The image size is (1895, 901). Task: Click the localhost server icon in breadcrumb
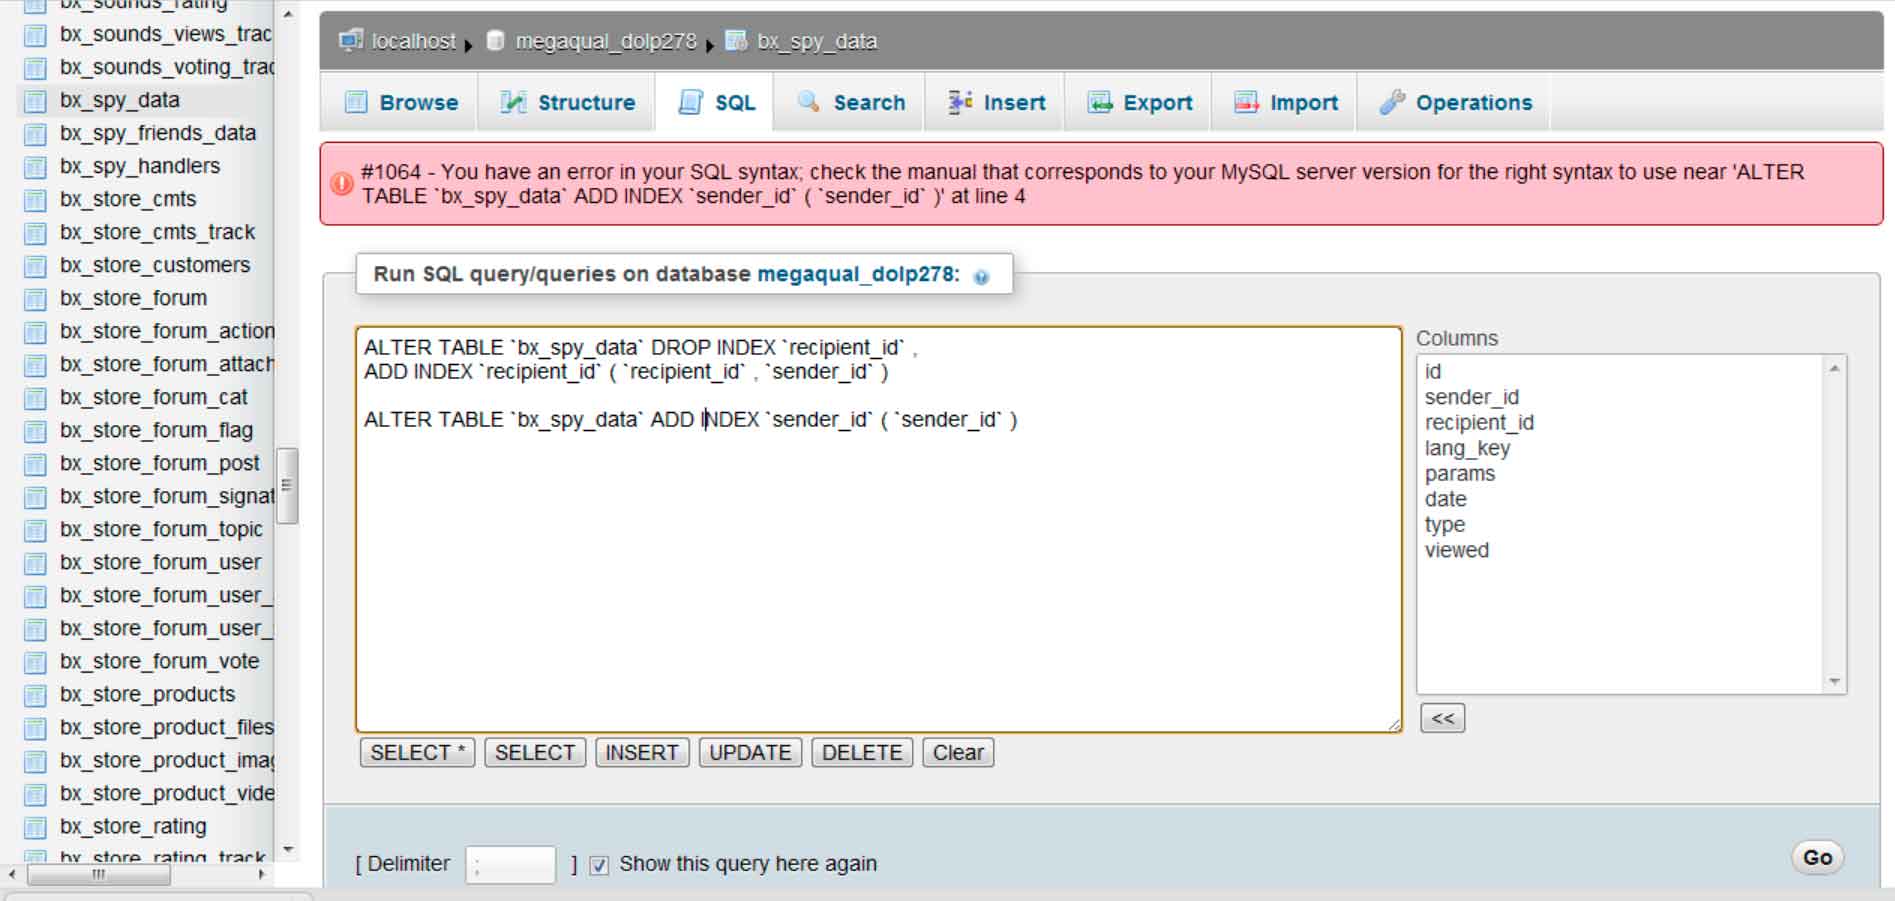pyautogui.click(x=351, y=41)
